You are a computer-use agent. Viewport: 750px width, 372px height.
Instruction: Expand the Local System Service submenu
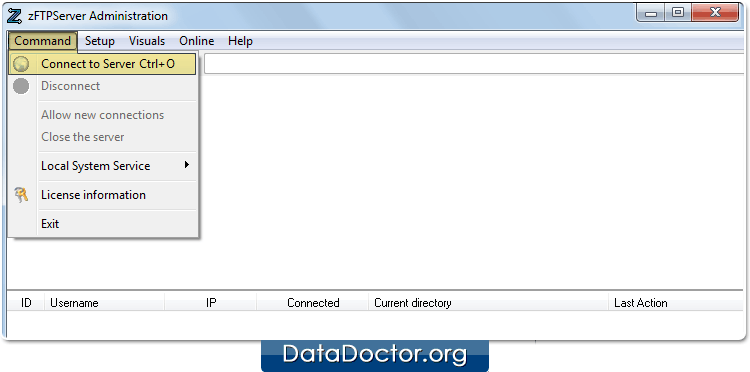(102, 166)
